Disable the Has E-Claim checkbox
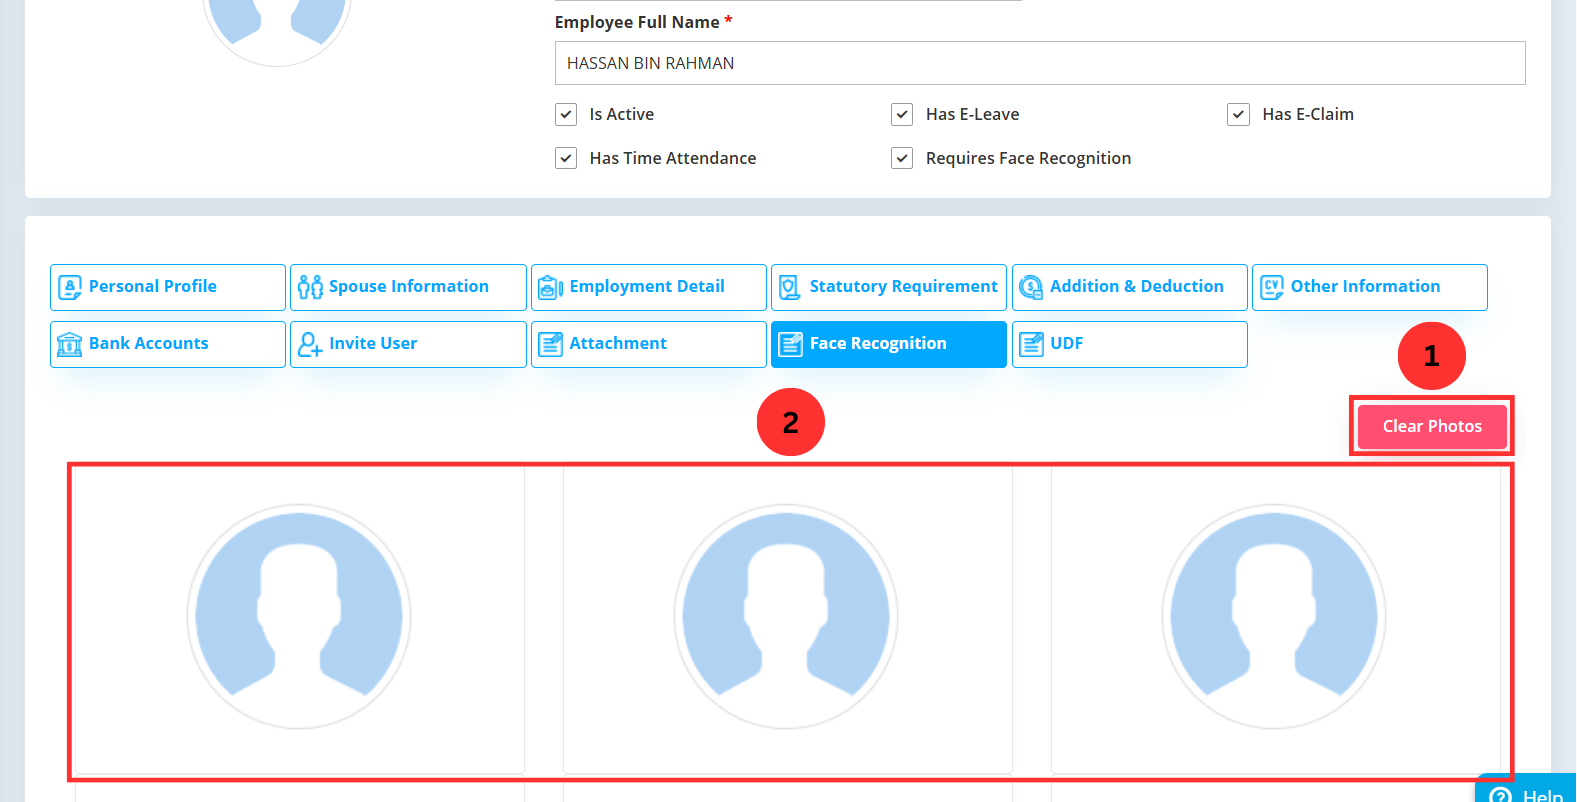The height and width of the screenshot is (802, 1577). pyautogui.click(x=1238, y=115)
